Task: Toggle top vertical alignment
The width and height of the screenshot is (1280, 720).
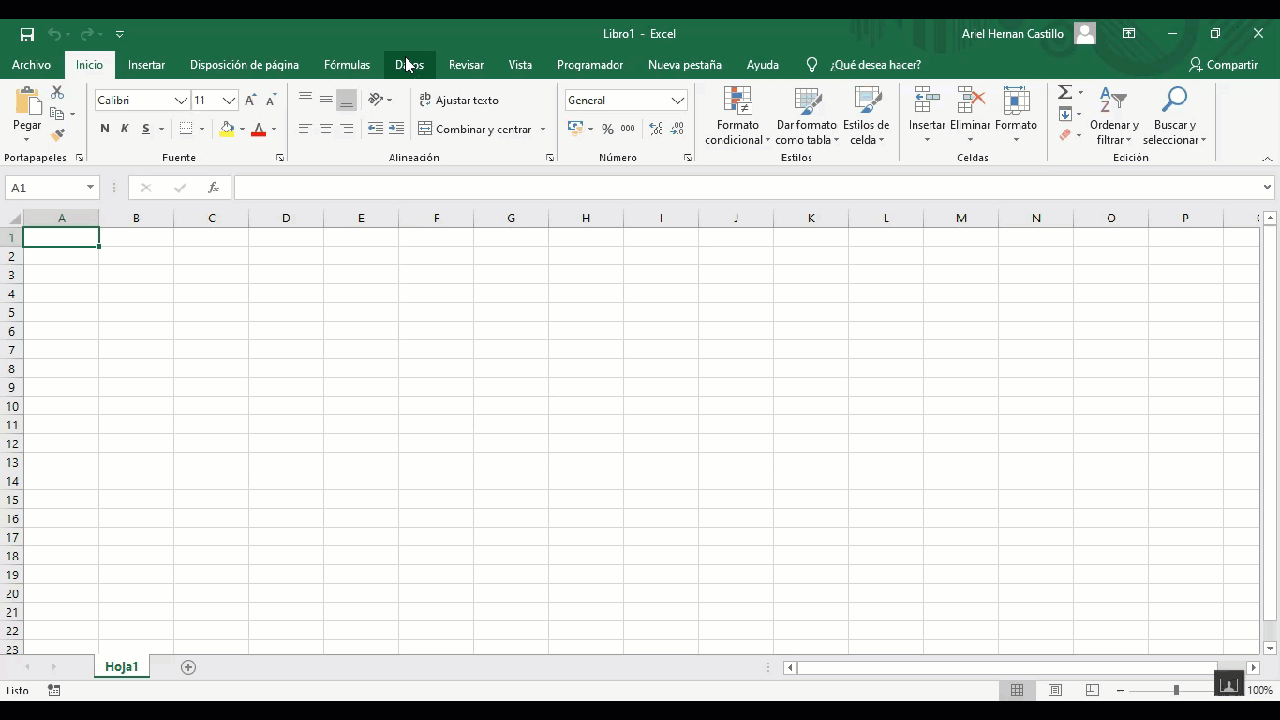Action: coord(305,100)
